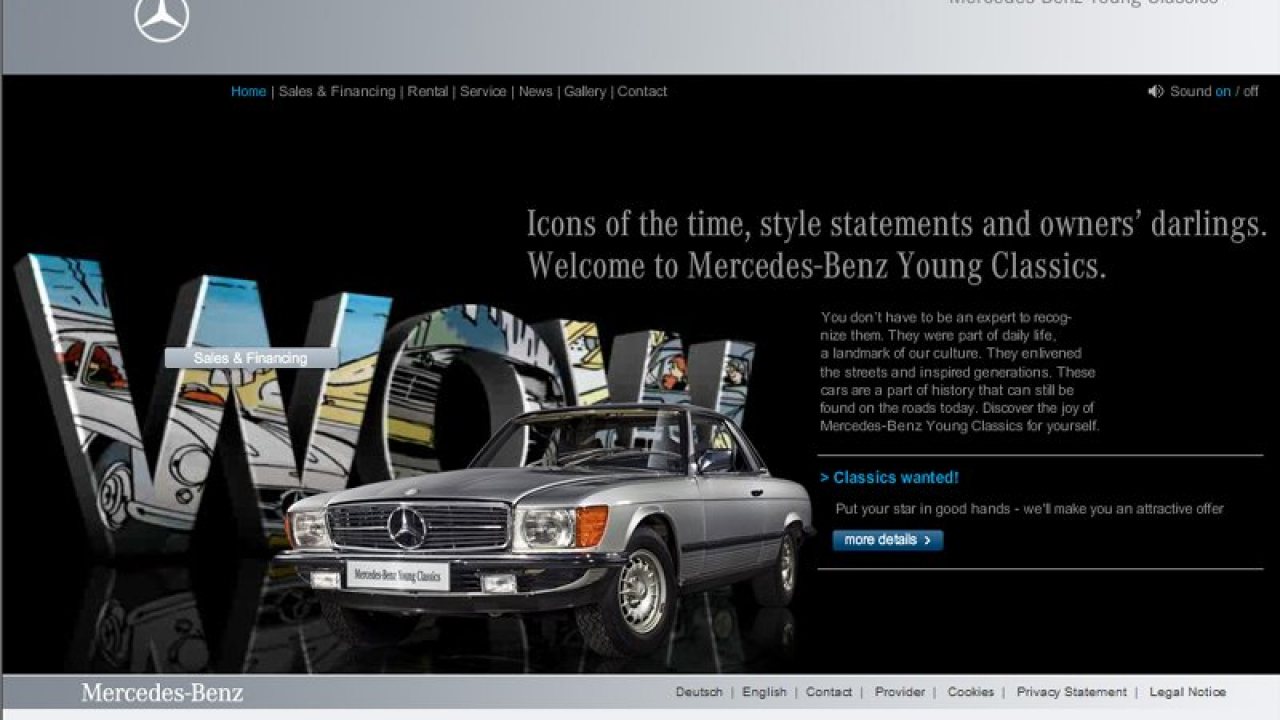
Task: Switch language to Deutsch
Action: tap(699, 692)
